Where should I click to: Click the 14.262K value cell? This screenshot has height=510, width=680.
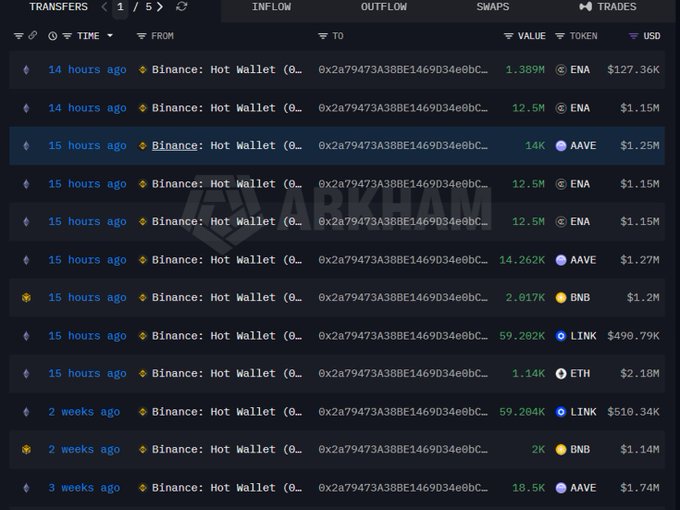click(522, 260)
